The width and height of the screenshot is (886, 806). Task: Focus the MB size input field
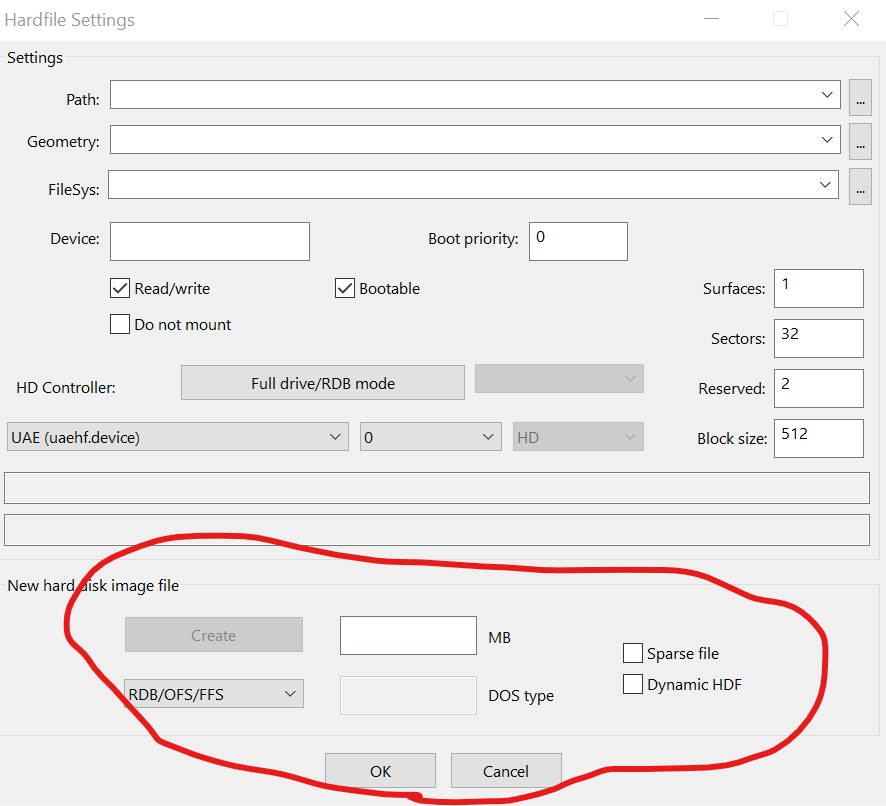point(408,636)
